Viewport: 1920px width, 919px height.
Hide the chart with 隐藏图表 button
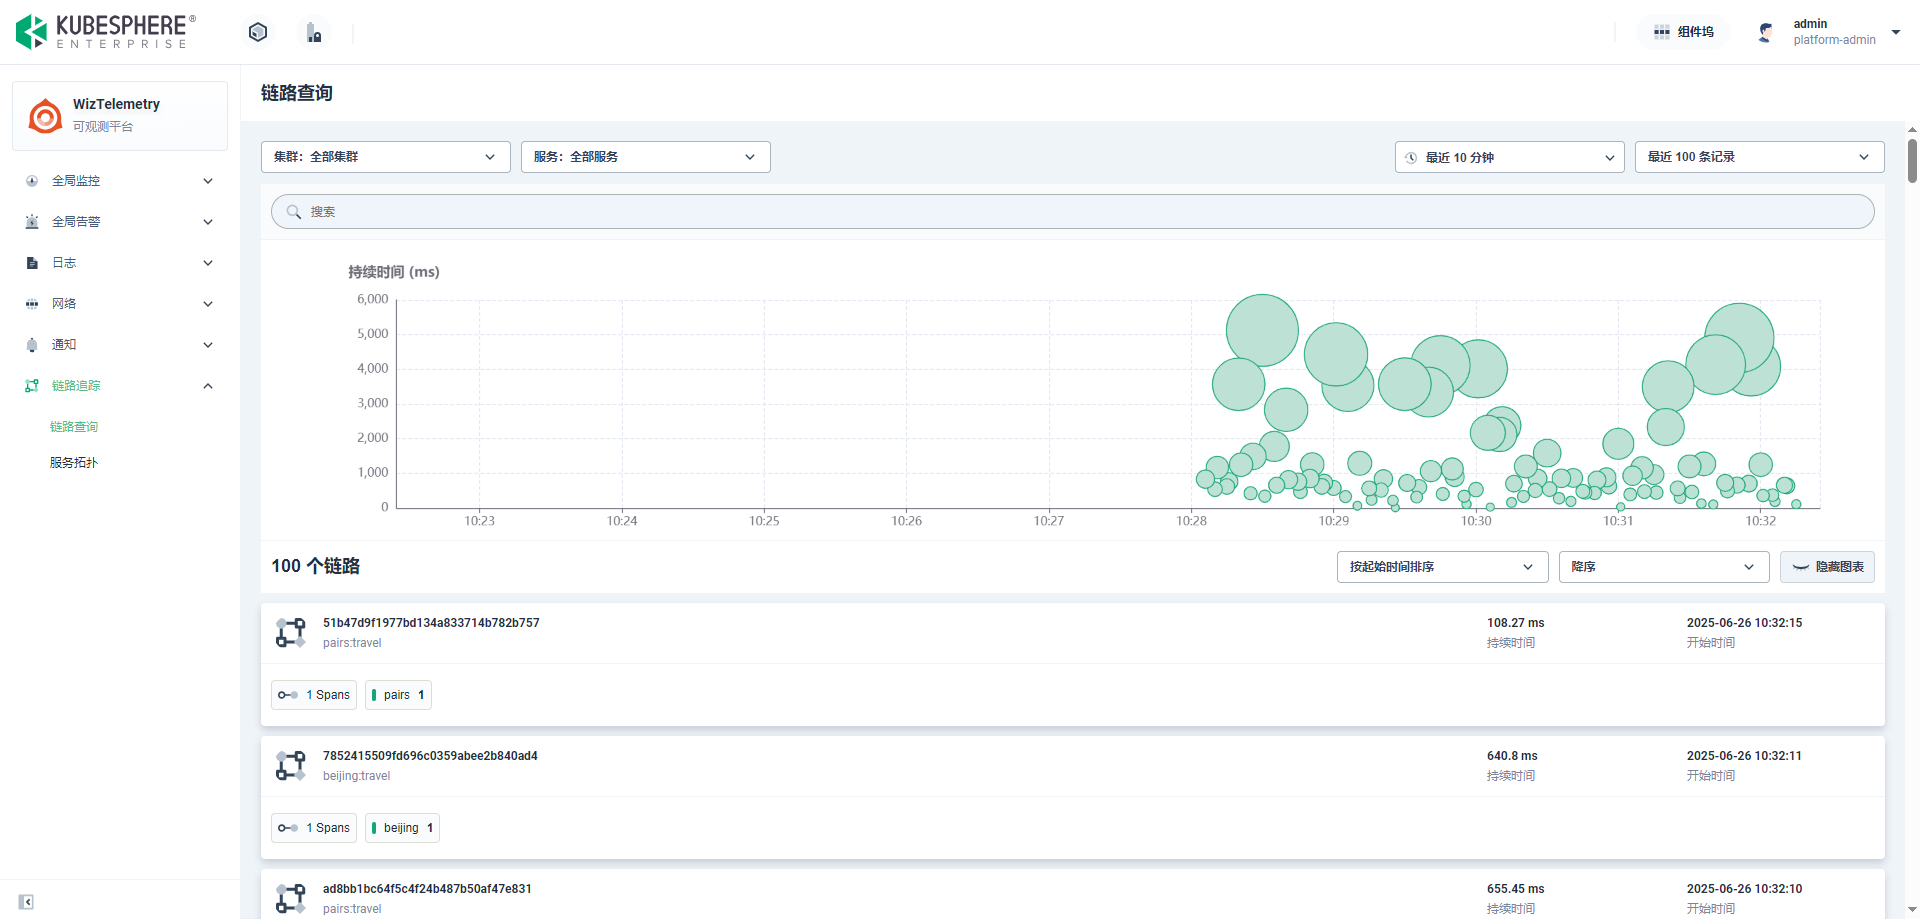[x=1827, y=567]
